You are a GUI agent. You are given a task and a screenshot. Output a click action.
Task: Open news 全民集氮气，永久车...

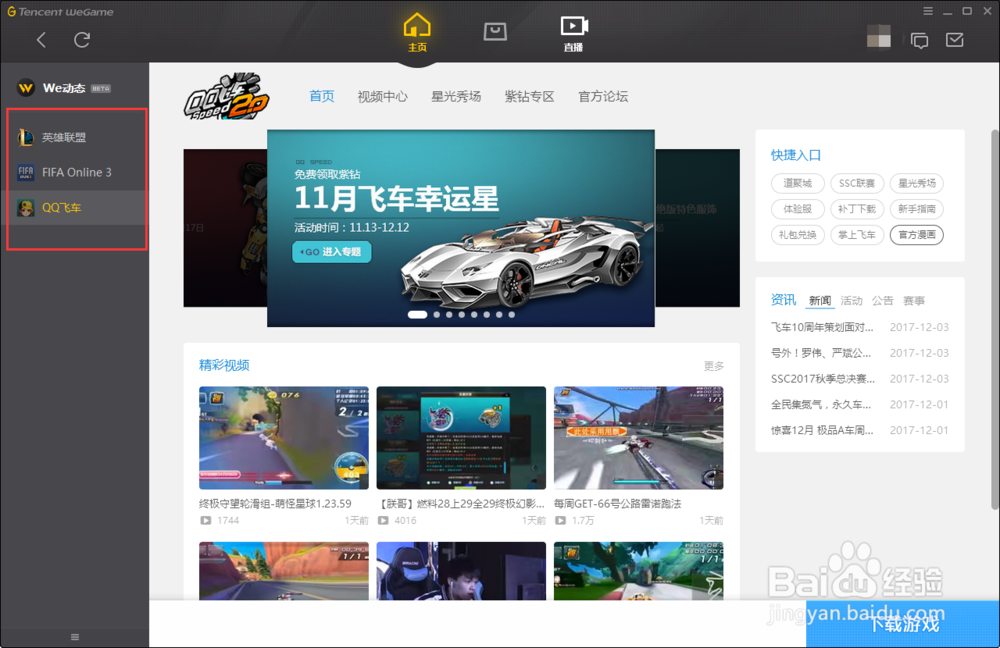(821, 404)
